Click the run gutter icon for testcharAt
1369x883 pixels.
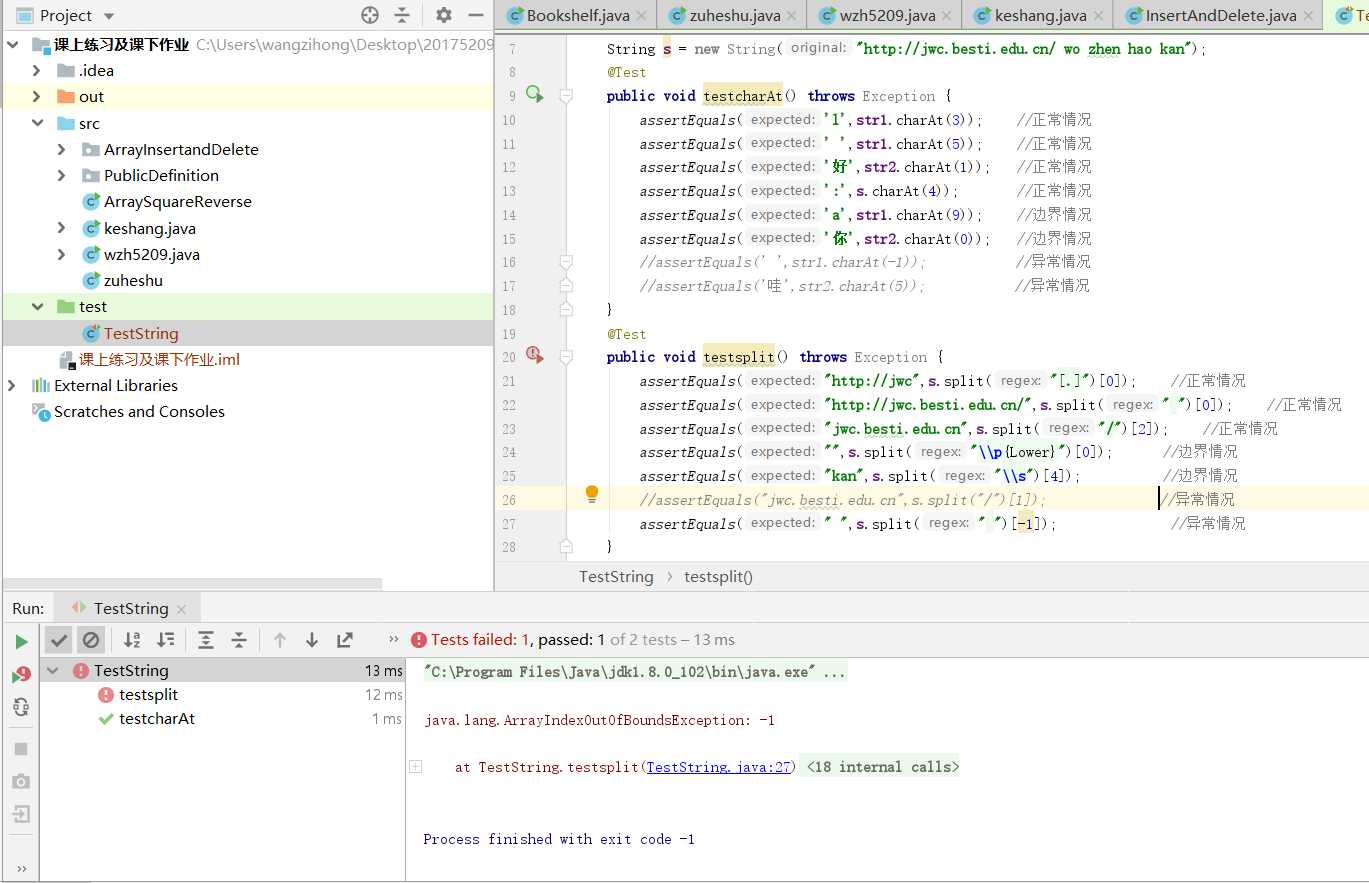tap(534, 95)
